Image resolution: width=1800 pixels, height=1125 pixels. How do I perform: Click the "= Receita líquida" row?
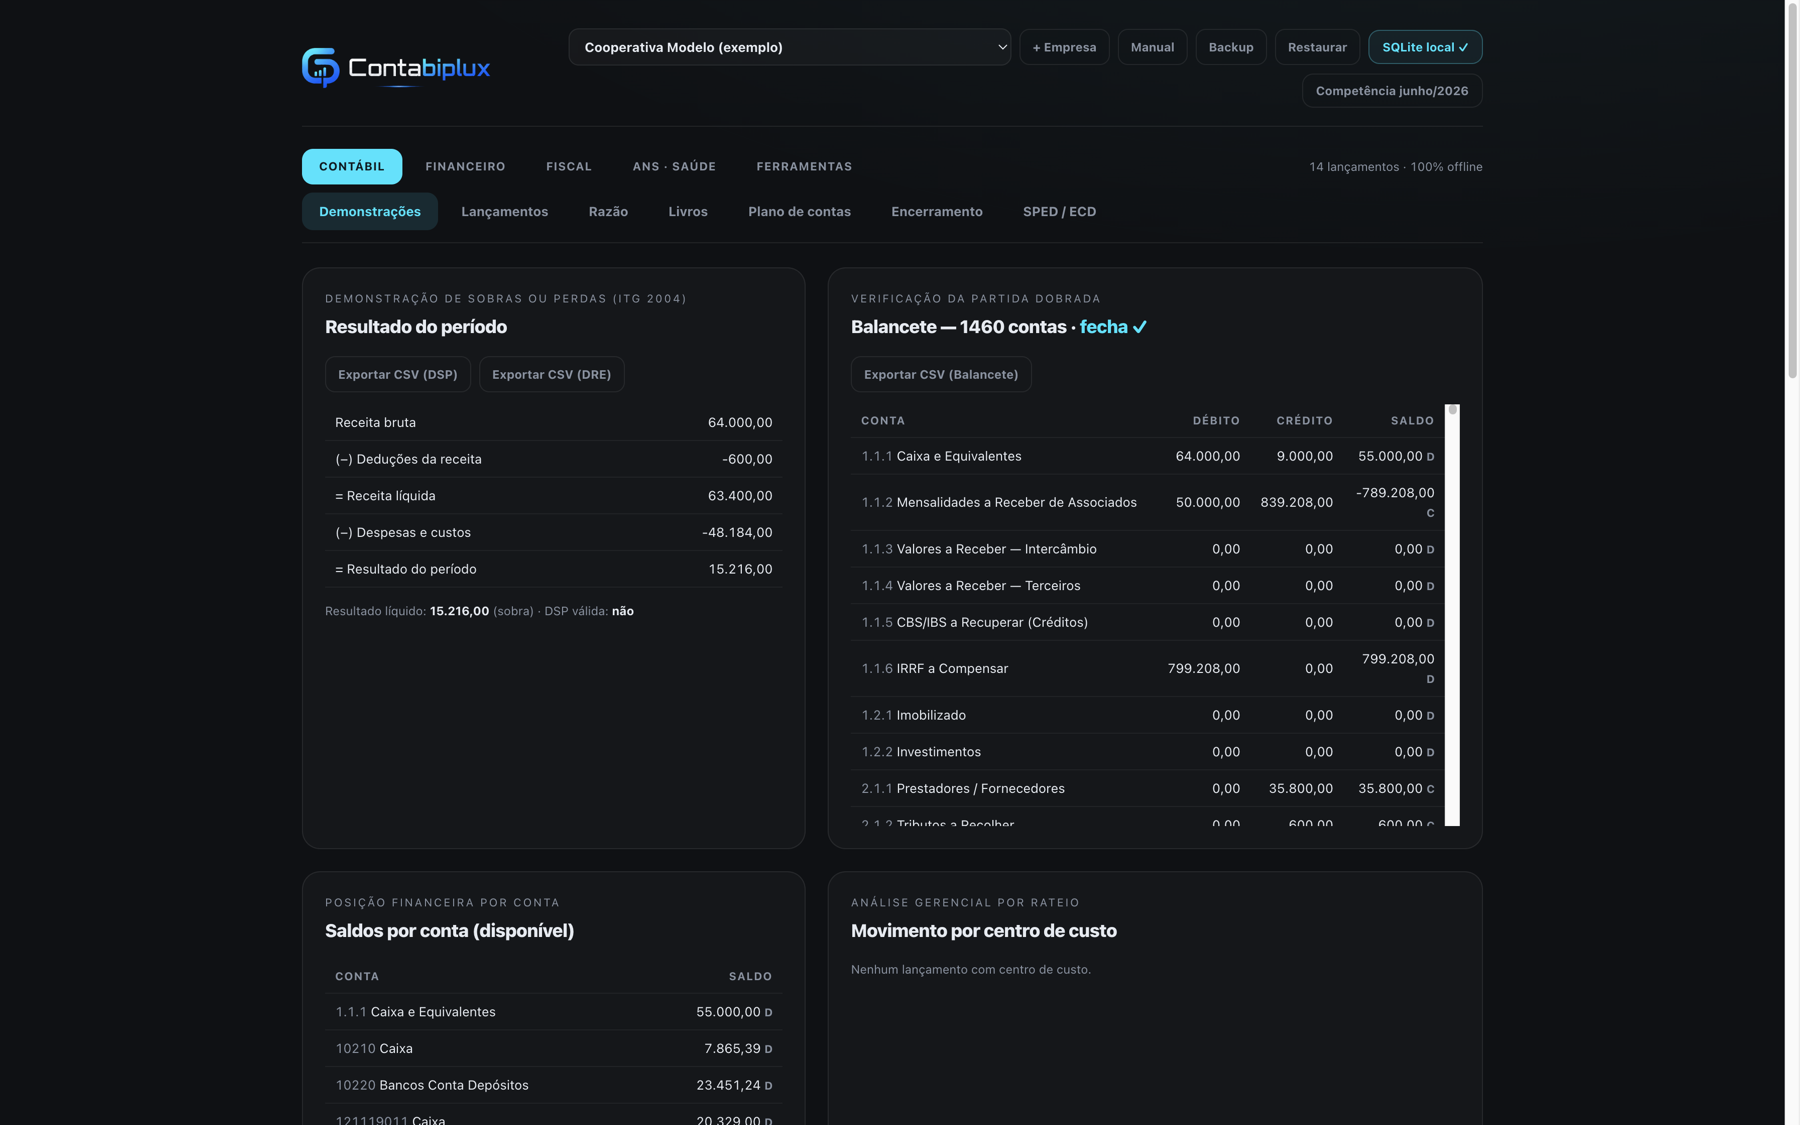pyautogui.click(x=553, y=496)
